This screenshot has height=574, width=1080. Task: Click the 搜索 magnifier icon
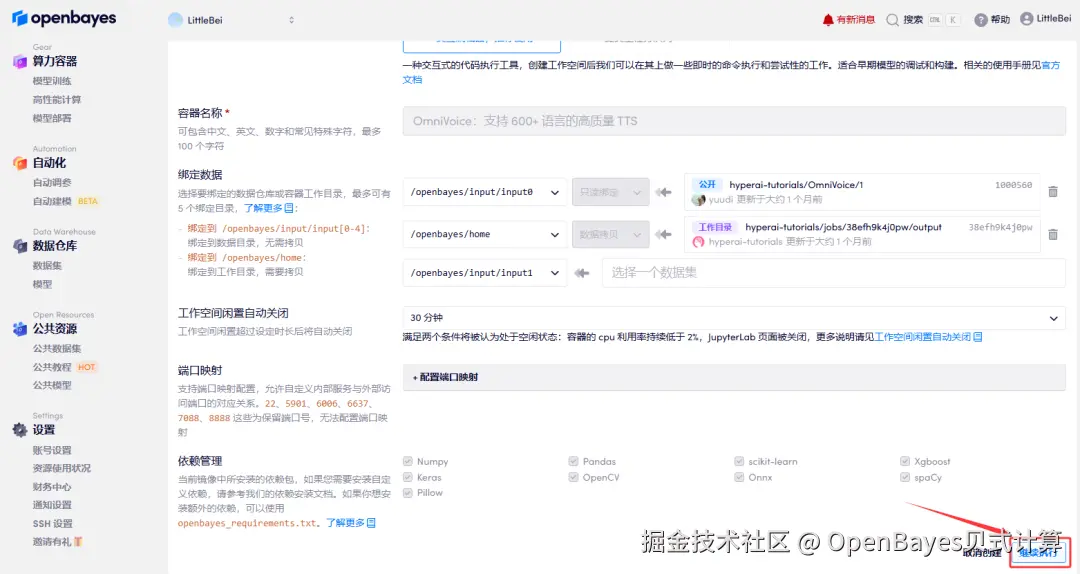[x=892, y=20]
